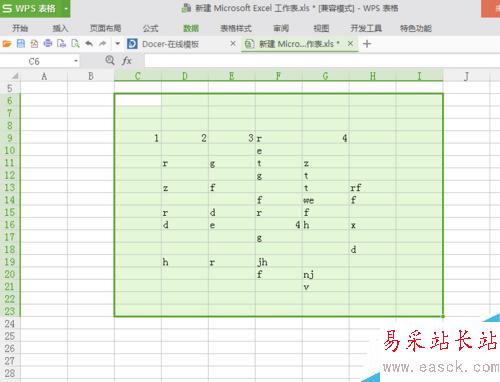The image size is (500, 382).
Task: Click cell containing 1 in row 9
Action: (x=138, y=138)
